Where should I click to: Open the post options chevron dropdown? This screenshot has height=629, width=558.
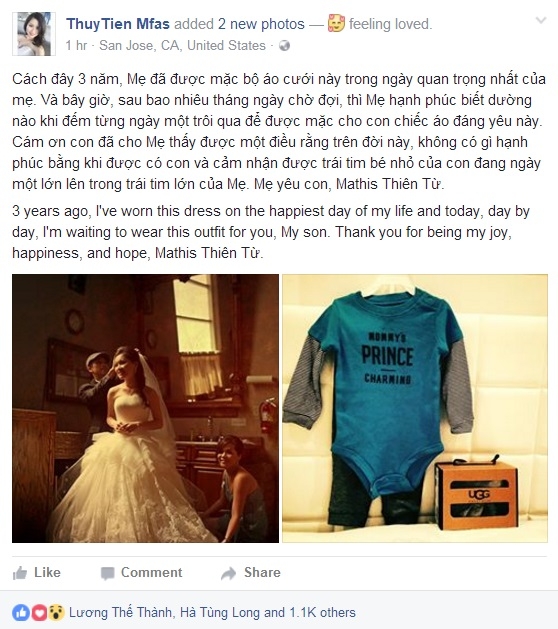(x=541, y=20)
